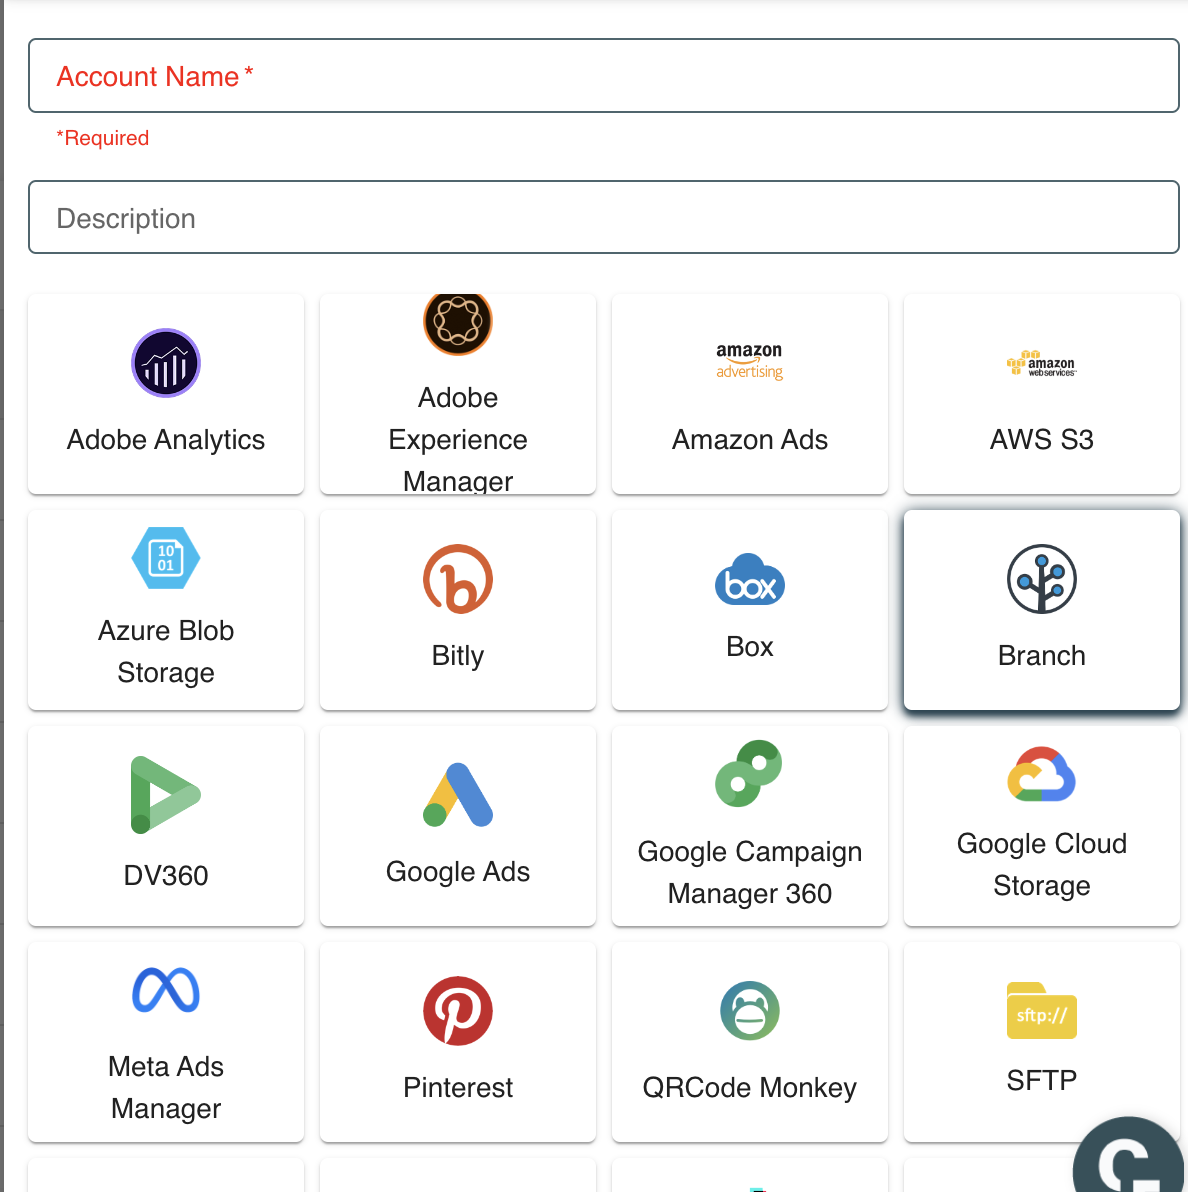Click the Description input field
1188x1192 pixels.
pos(604,217)
